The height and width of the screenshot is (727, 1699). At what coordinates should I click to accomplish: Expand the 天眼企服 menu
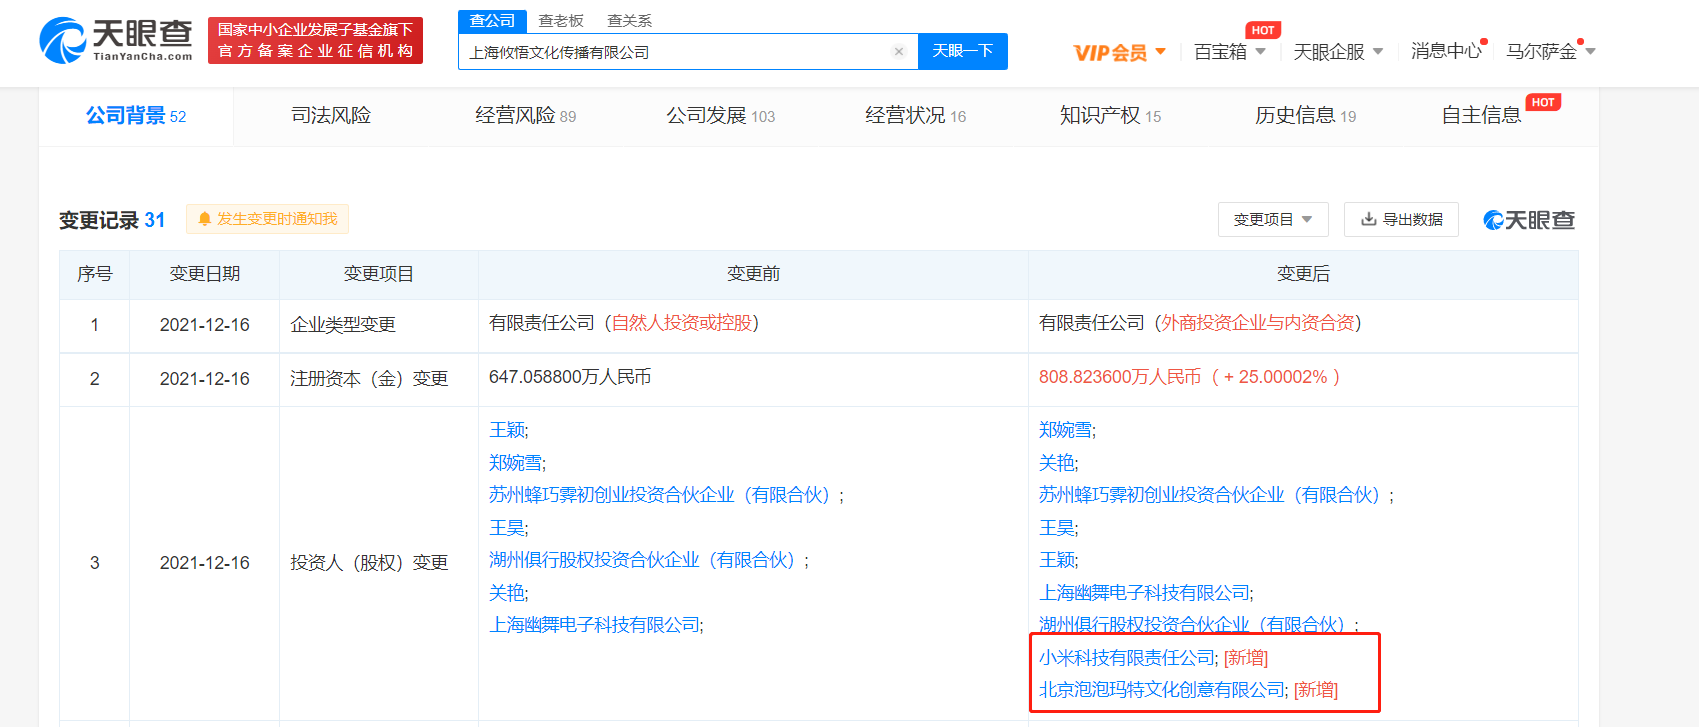point(1338,52)
